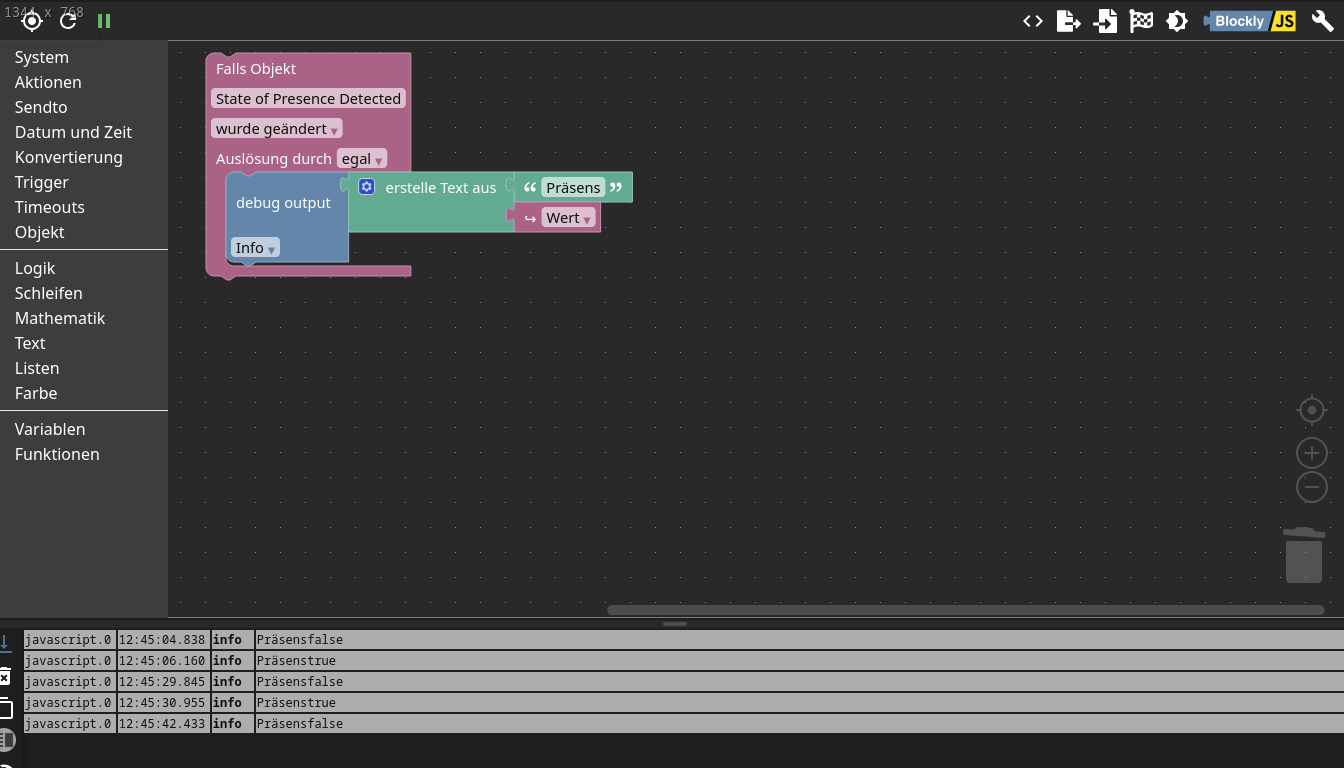Viewport: 1344px width, 768px height.
Task: Copy the log using the copy icon
Action: (x=5, y=709)
